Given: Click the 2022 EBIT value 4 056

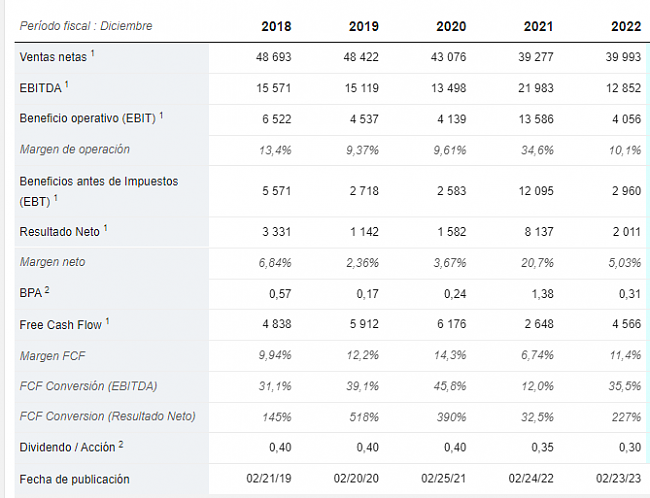Looking at the screenshot, I should 626,119.
